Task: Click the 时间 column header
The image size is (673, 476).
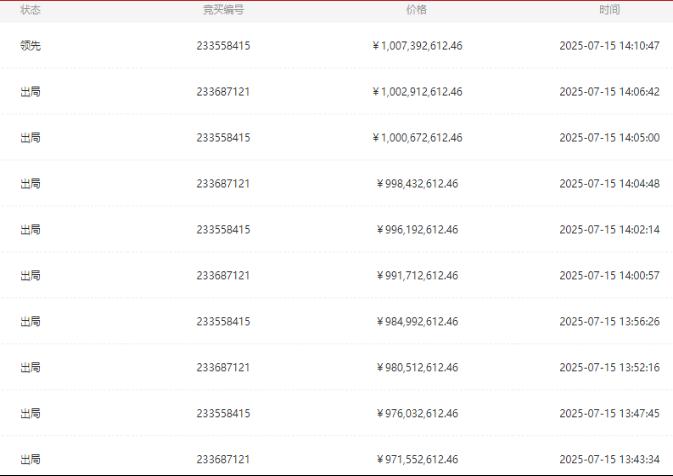Action: click(x=609, y=10)
